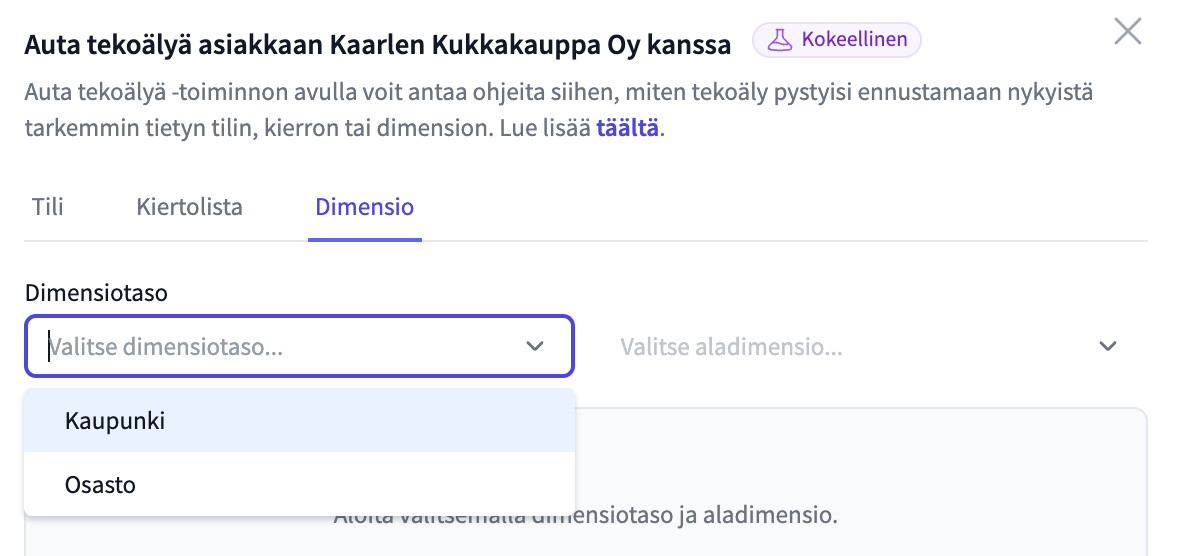Image resolution: width=1178 pixels, height=556 pixels.
Task: Select the Dimensio tab
Action: coord(364,207)
